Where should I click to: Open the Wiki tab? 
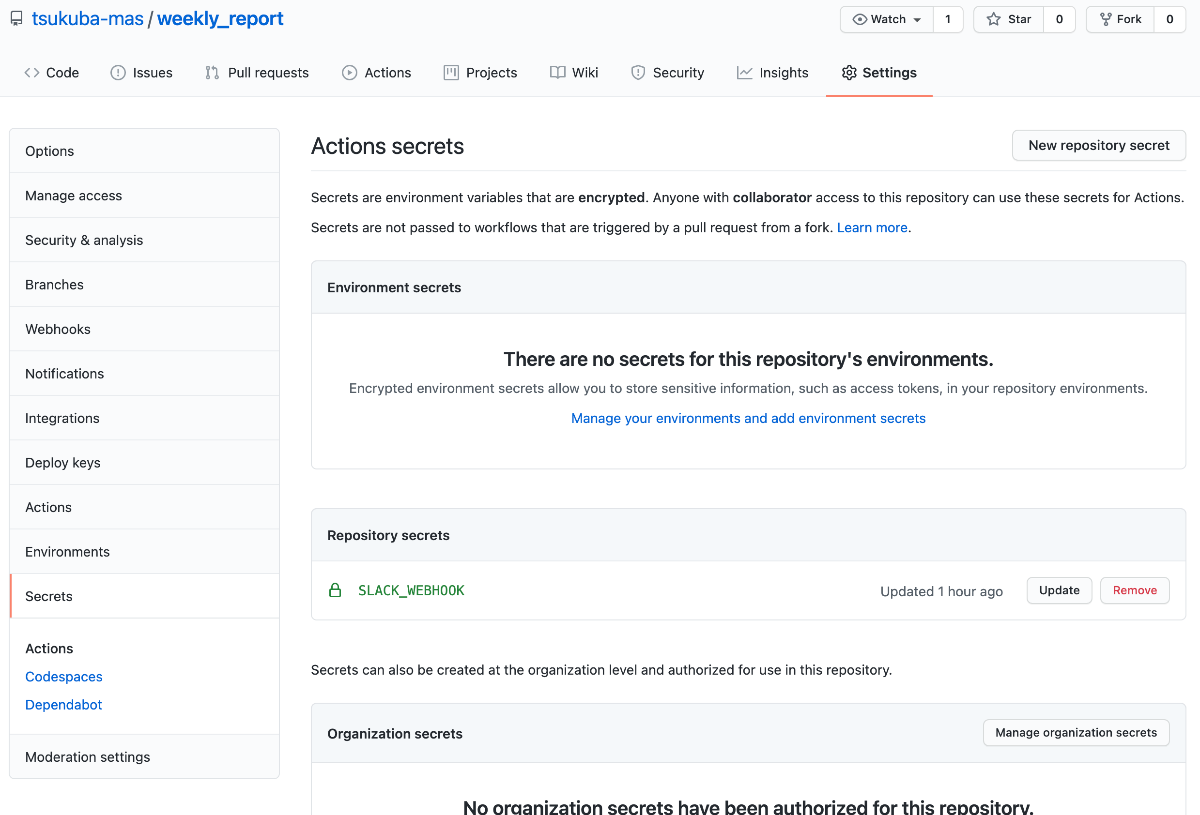(x=574, y=73)
